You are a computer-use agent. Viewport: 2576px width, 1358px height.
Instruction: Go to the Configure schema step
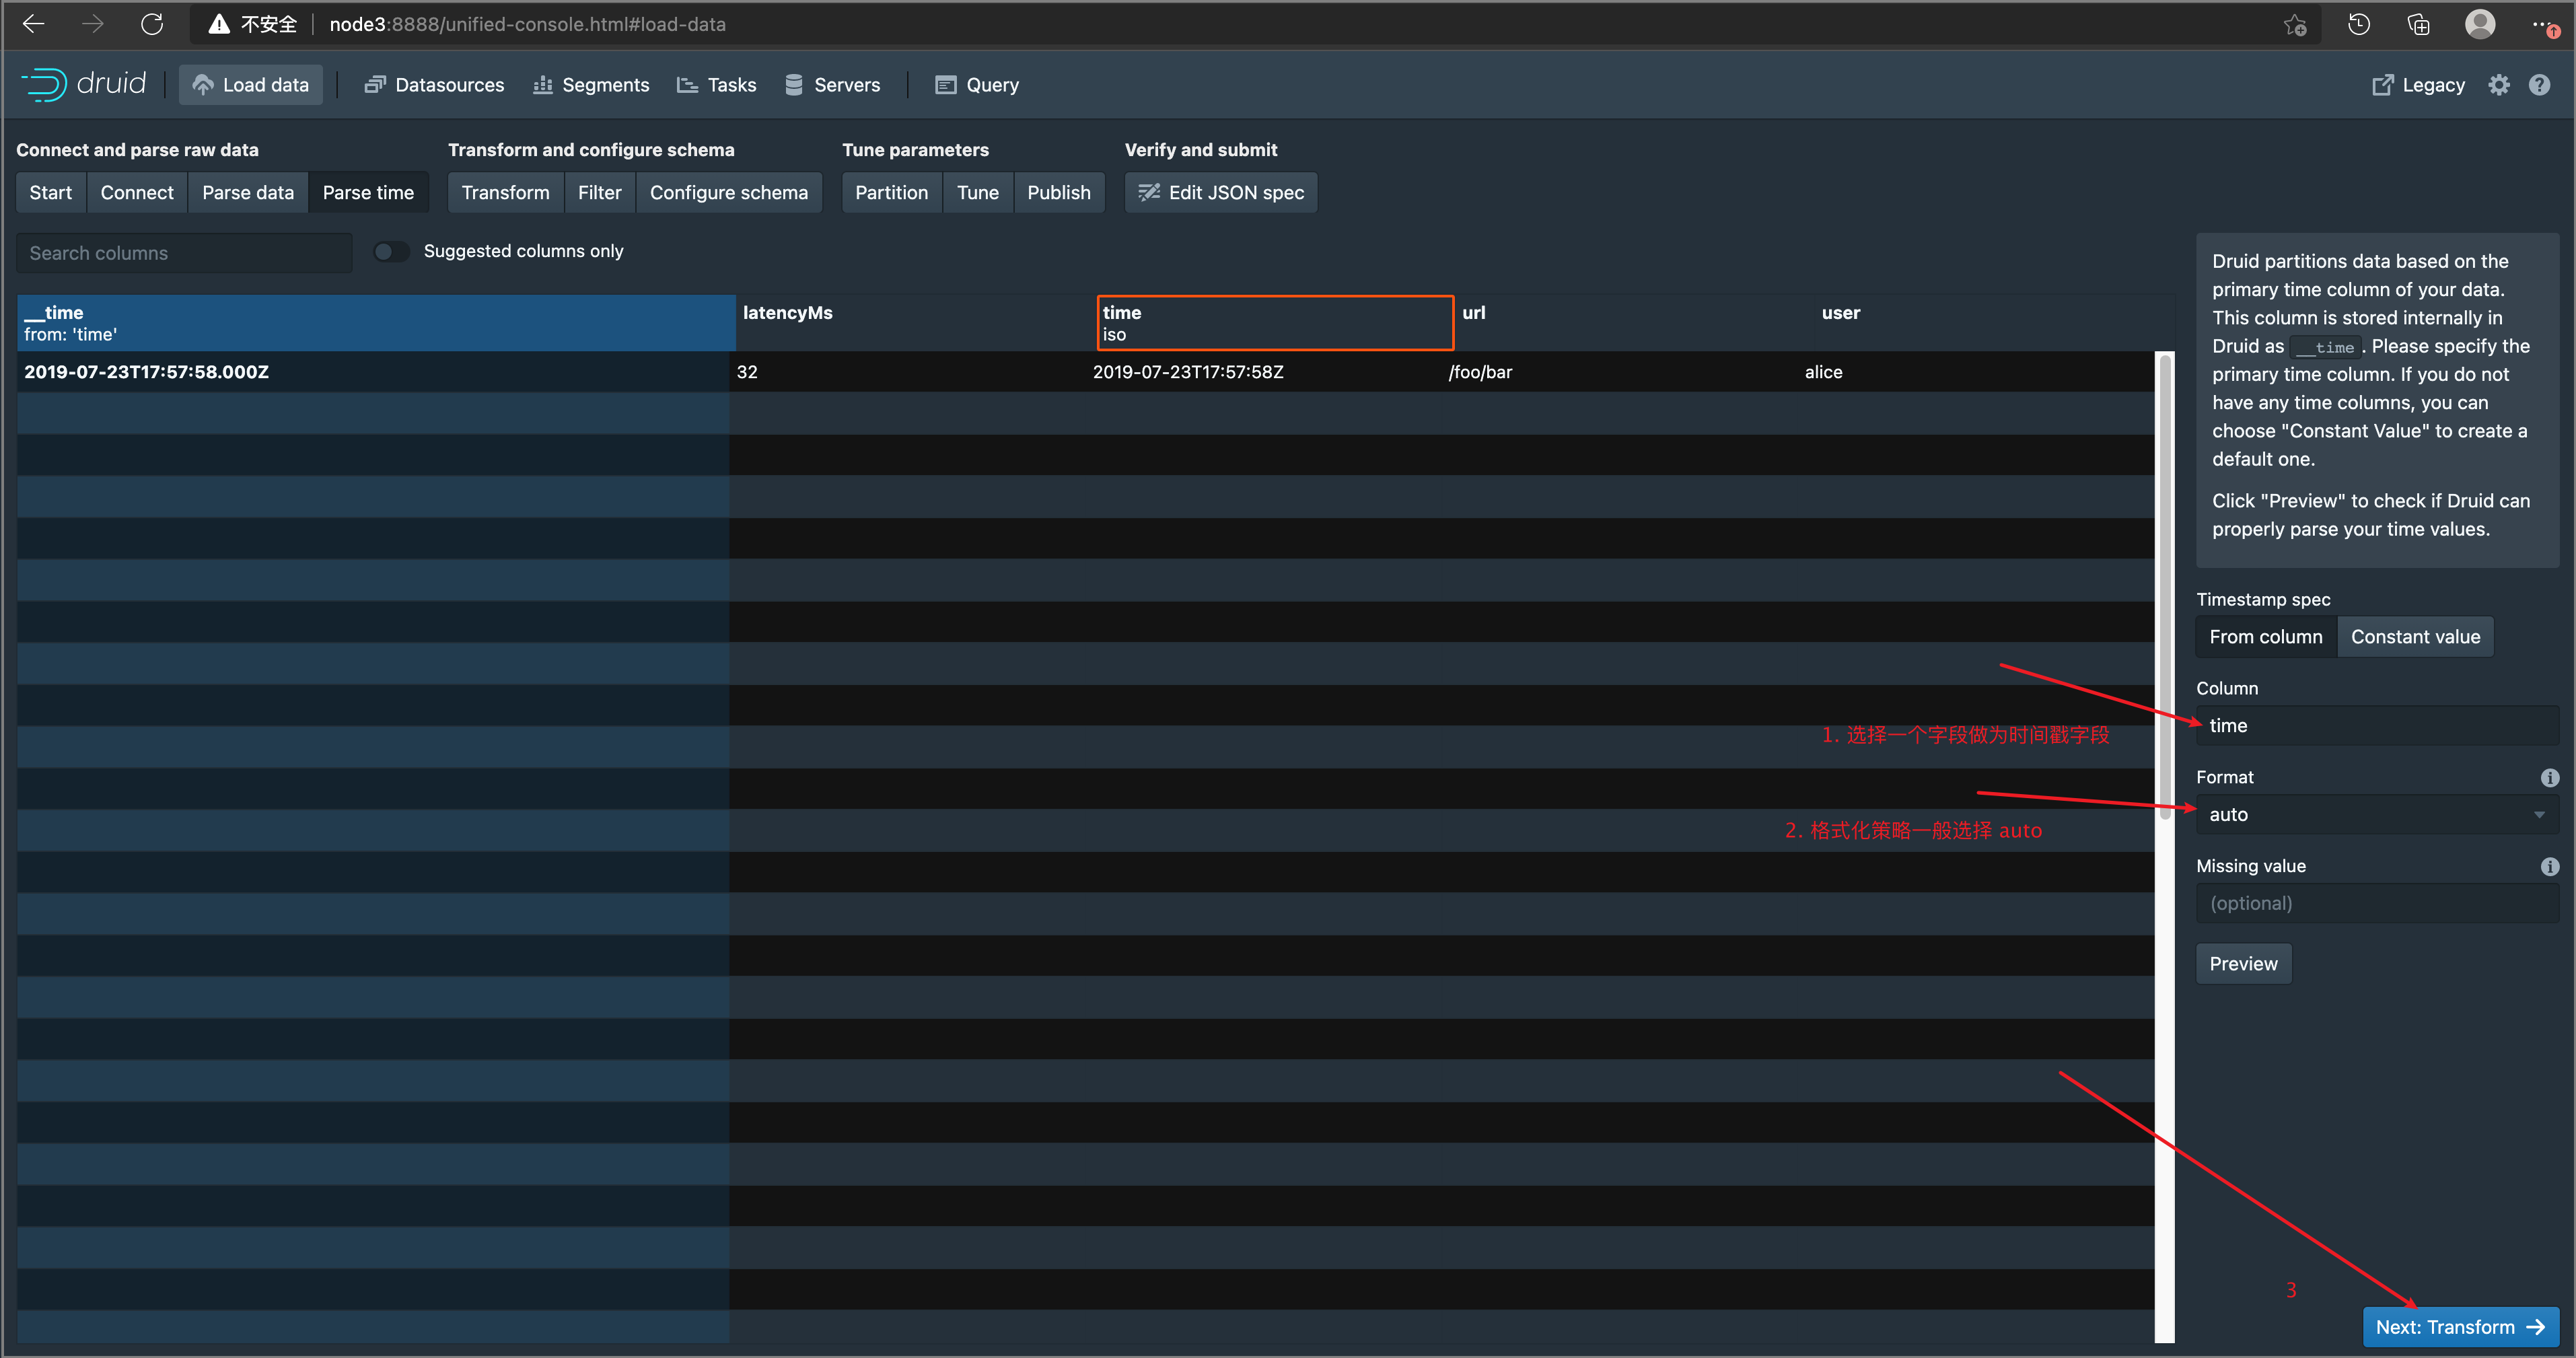(728, 192)
